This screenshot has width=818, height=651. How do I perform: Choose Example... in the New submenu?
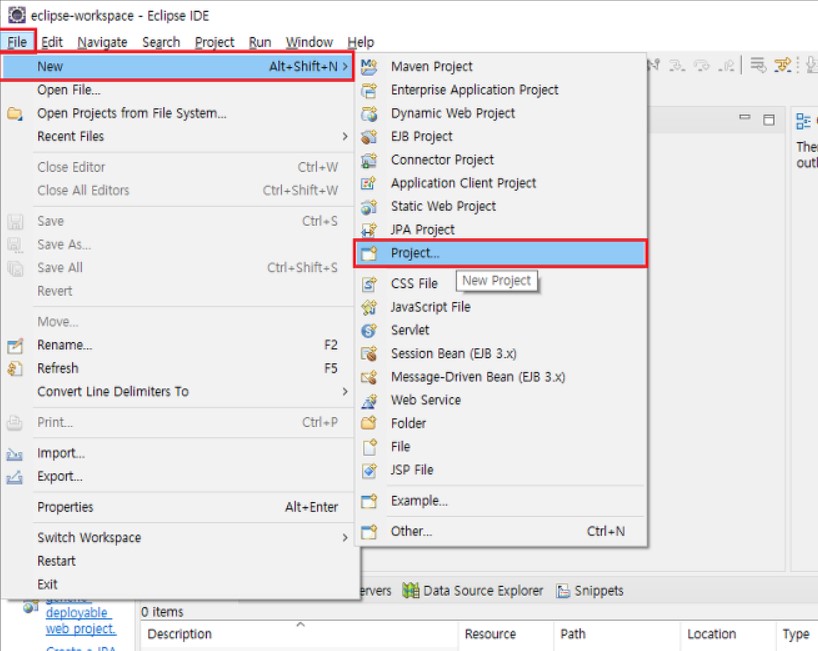click(501, 501)
